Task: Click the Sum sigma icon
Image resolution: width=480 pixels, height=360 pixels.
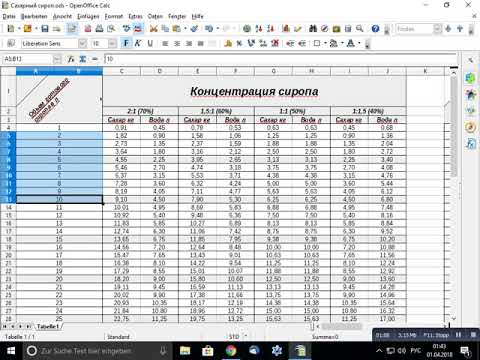Action: tap(83, 59)
